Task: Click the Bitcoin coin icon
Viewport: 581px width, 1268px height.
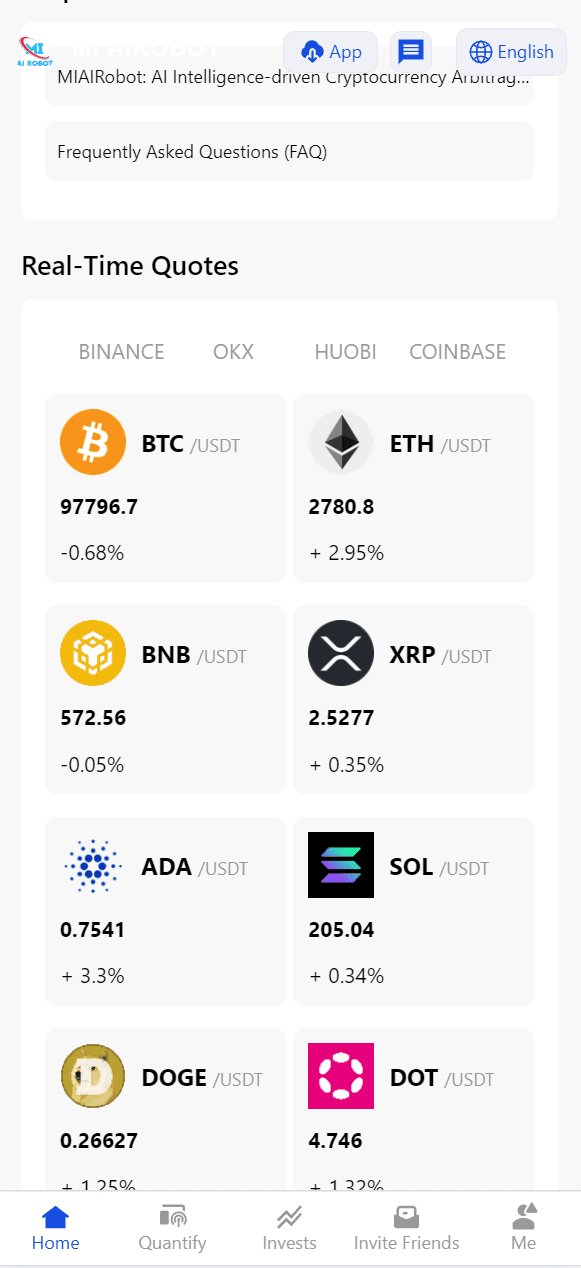Action: pos(93,442)
